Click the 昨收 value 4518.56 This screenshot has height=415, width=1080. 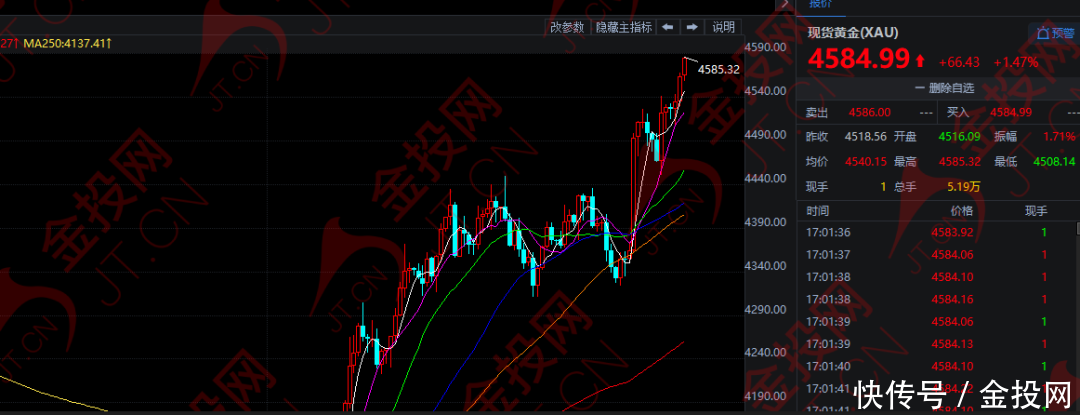pos(865,136)
